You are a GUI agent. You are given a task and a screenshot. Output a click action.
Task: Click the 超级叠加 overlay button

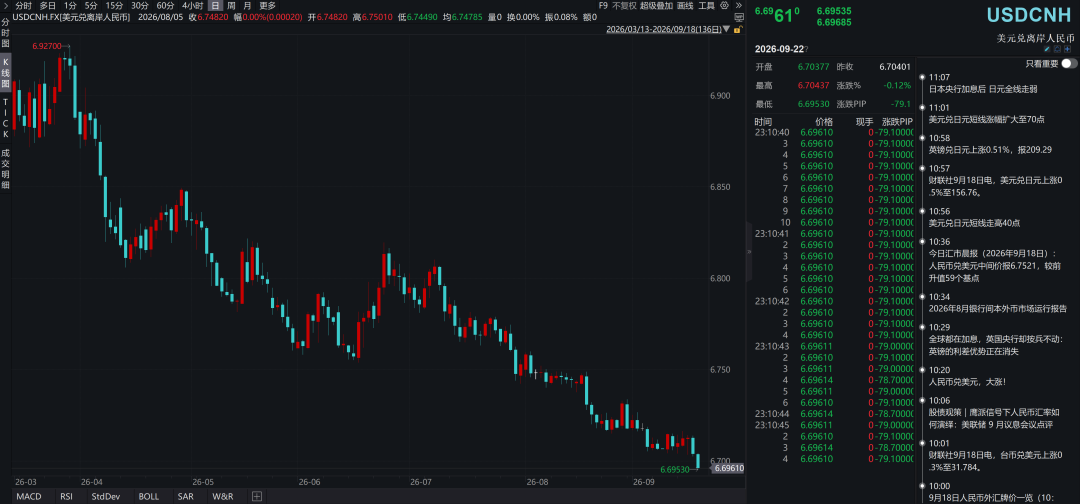(x=656, y=6)
